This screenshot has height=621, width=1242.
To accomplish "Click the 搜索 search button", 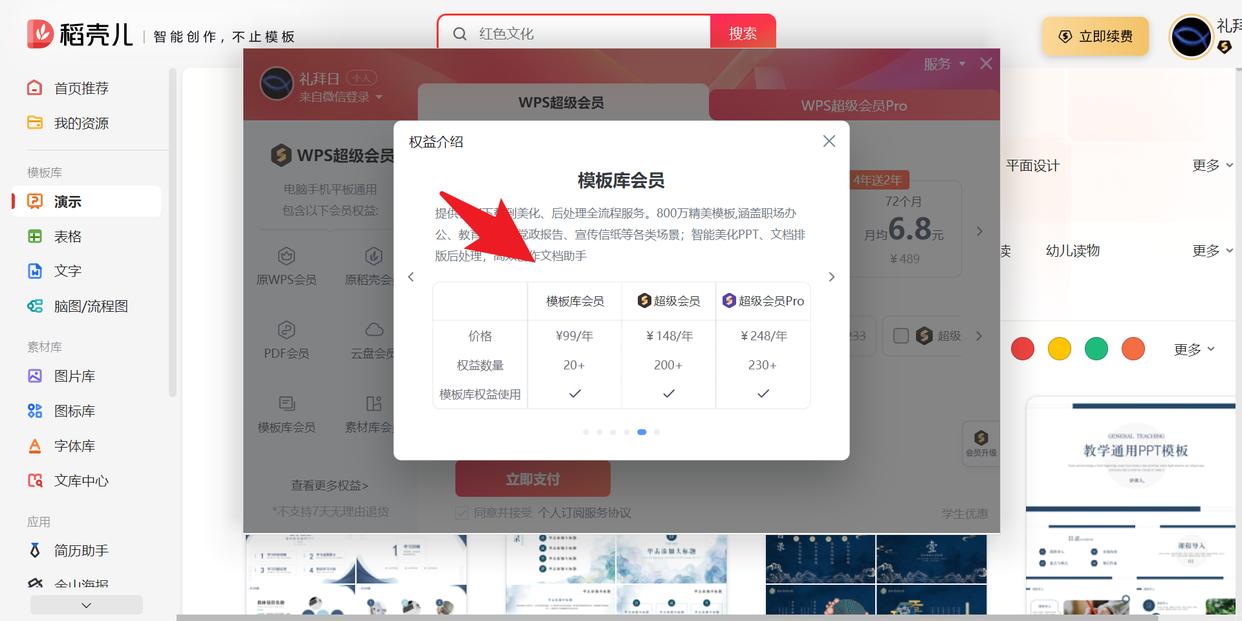I will (x=743, y=33).
